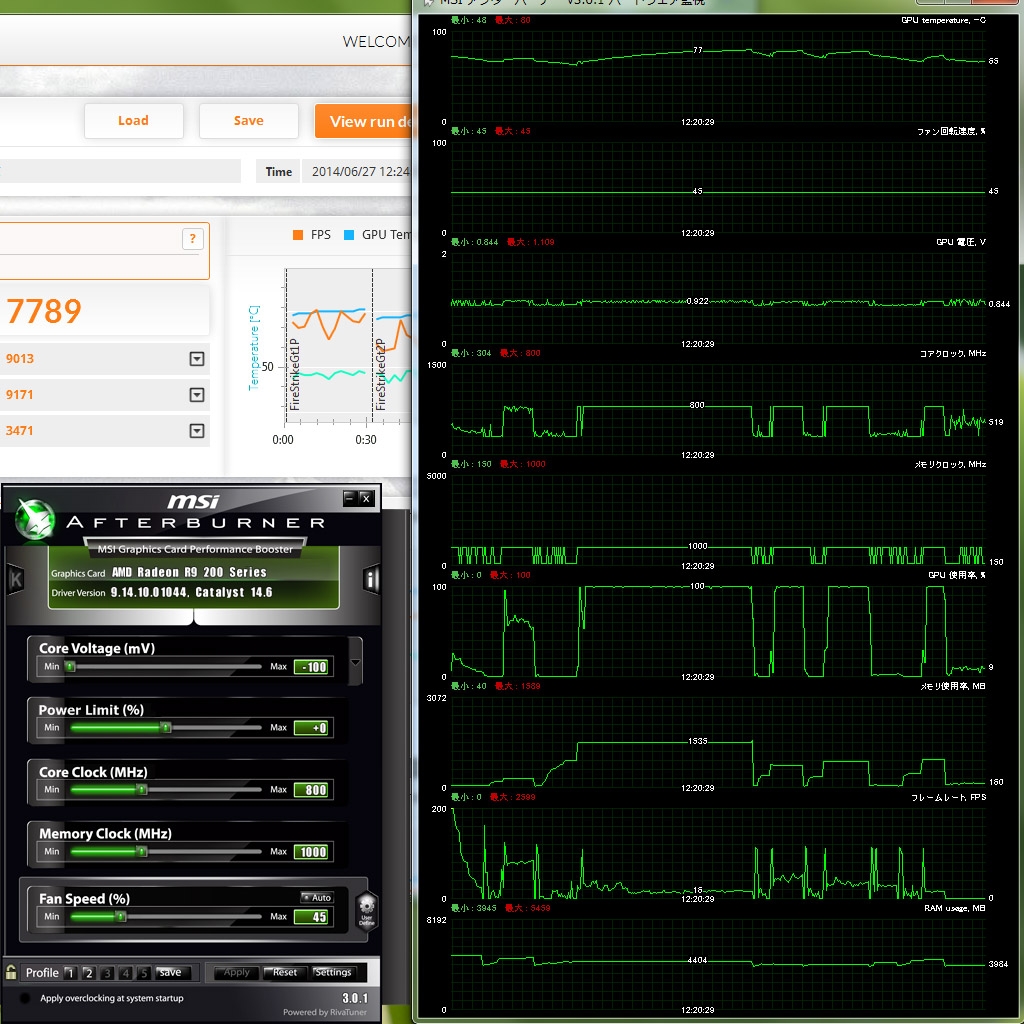The height and width of the screenshot is (1024, 1024).
Task: Click the Memory Clock slider handle
Action: click(142, 852)
